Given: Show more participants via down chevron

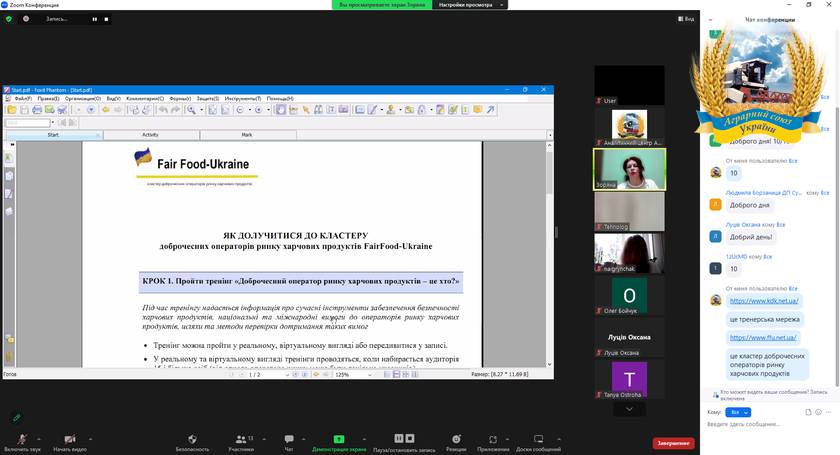Looking at the screenshot, I should pyautogui.click(x=629, y=409).
